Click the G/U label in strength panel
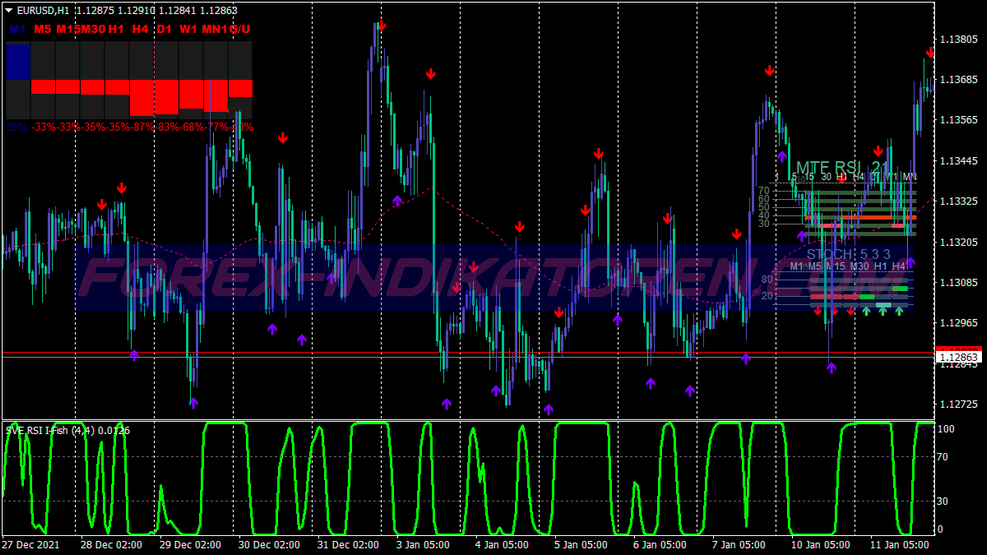The width and height of the screenshot is (987, 555). (240, 29)
